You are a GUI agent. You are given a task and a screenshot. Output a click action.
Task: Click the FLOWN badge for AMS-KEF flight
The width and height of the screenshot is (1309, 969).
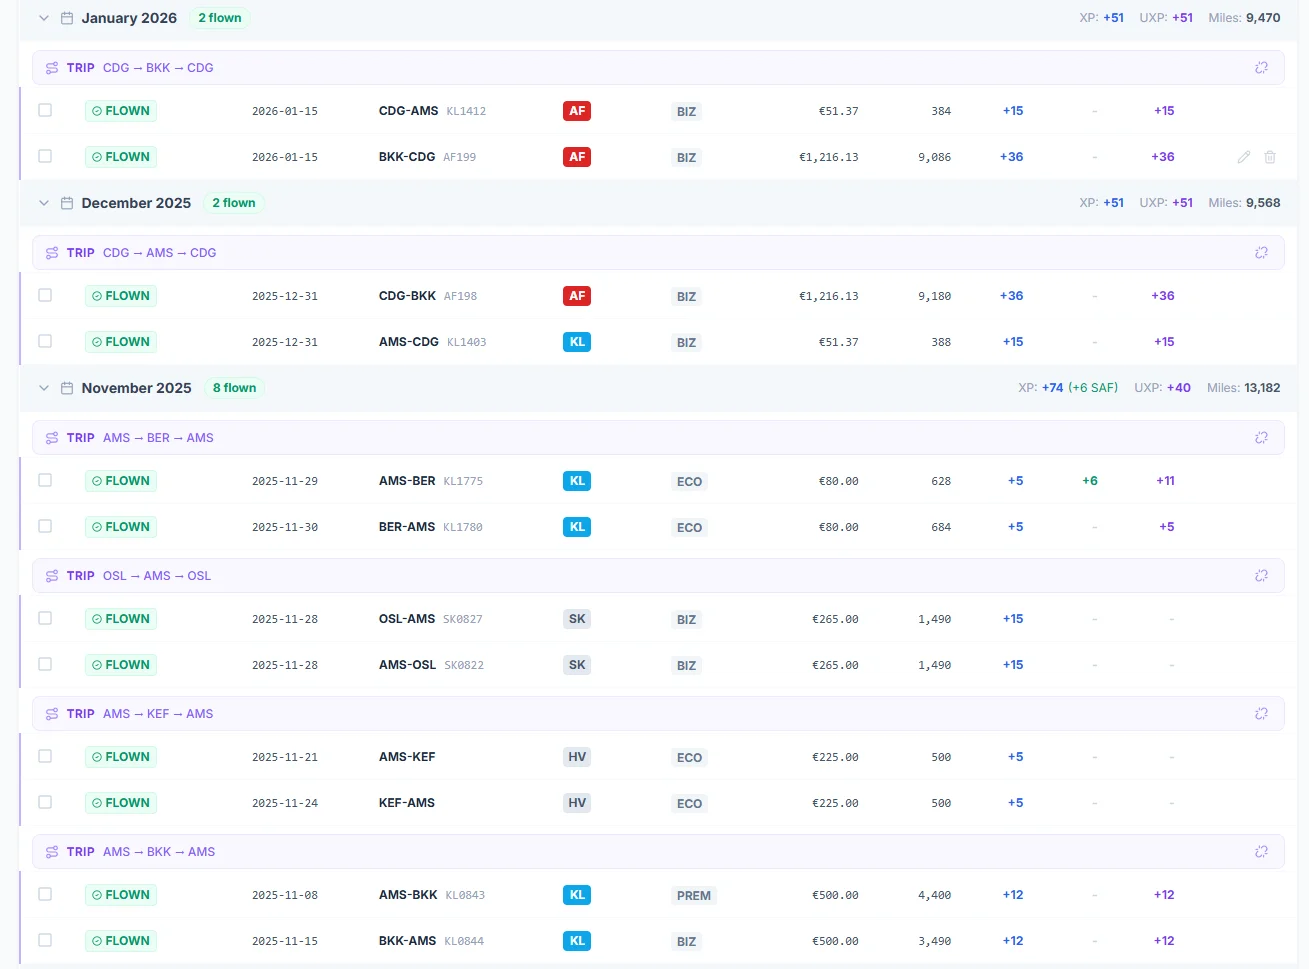tap(121, 757)
